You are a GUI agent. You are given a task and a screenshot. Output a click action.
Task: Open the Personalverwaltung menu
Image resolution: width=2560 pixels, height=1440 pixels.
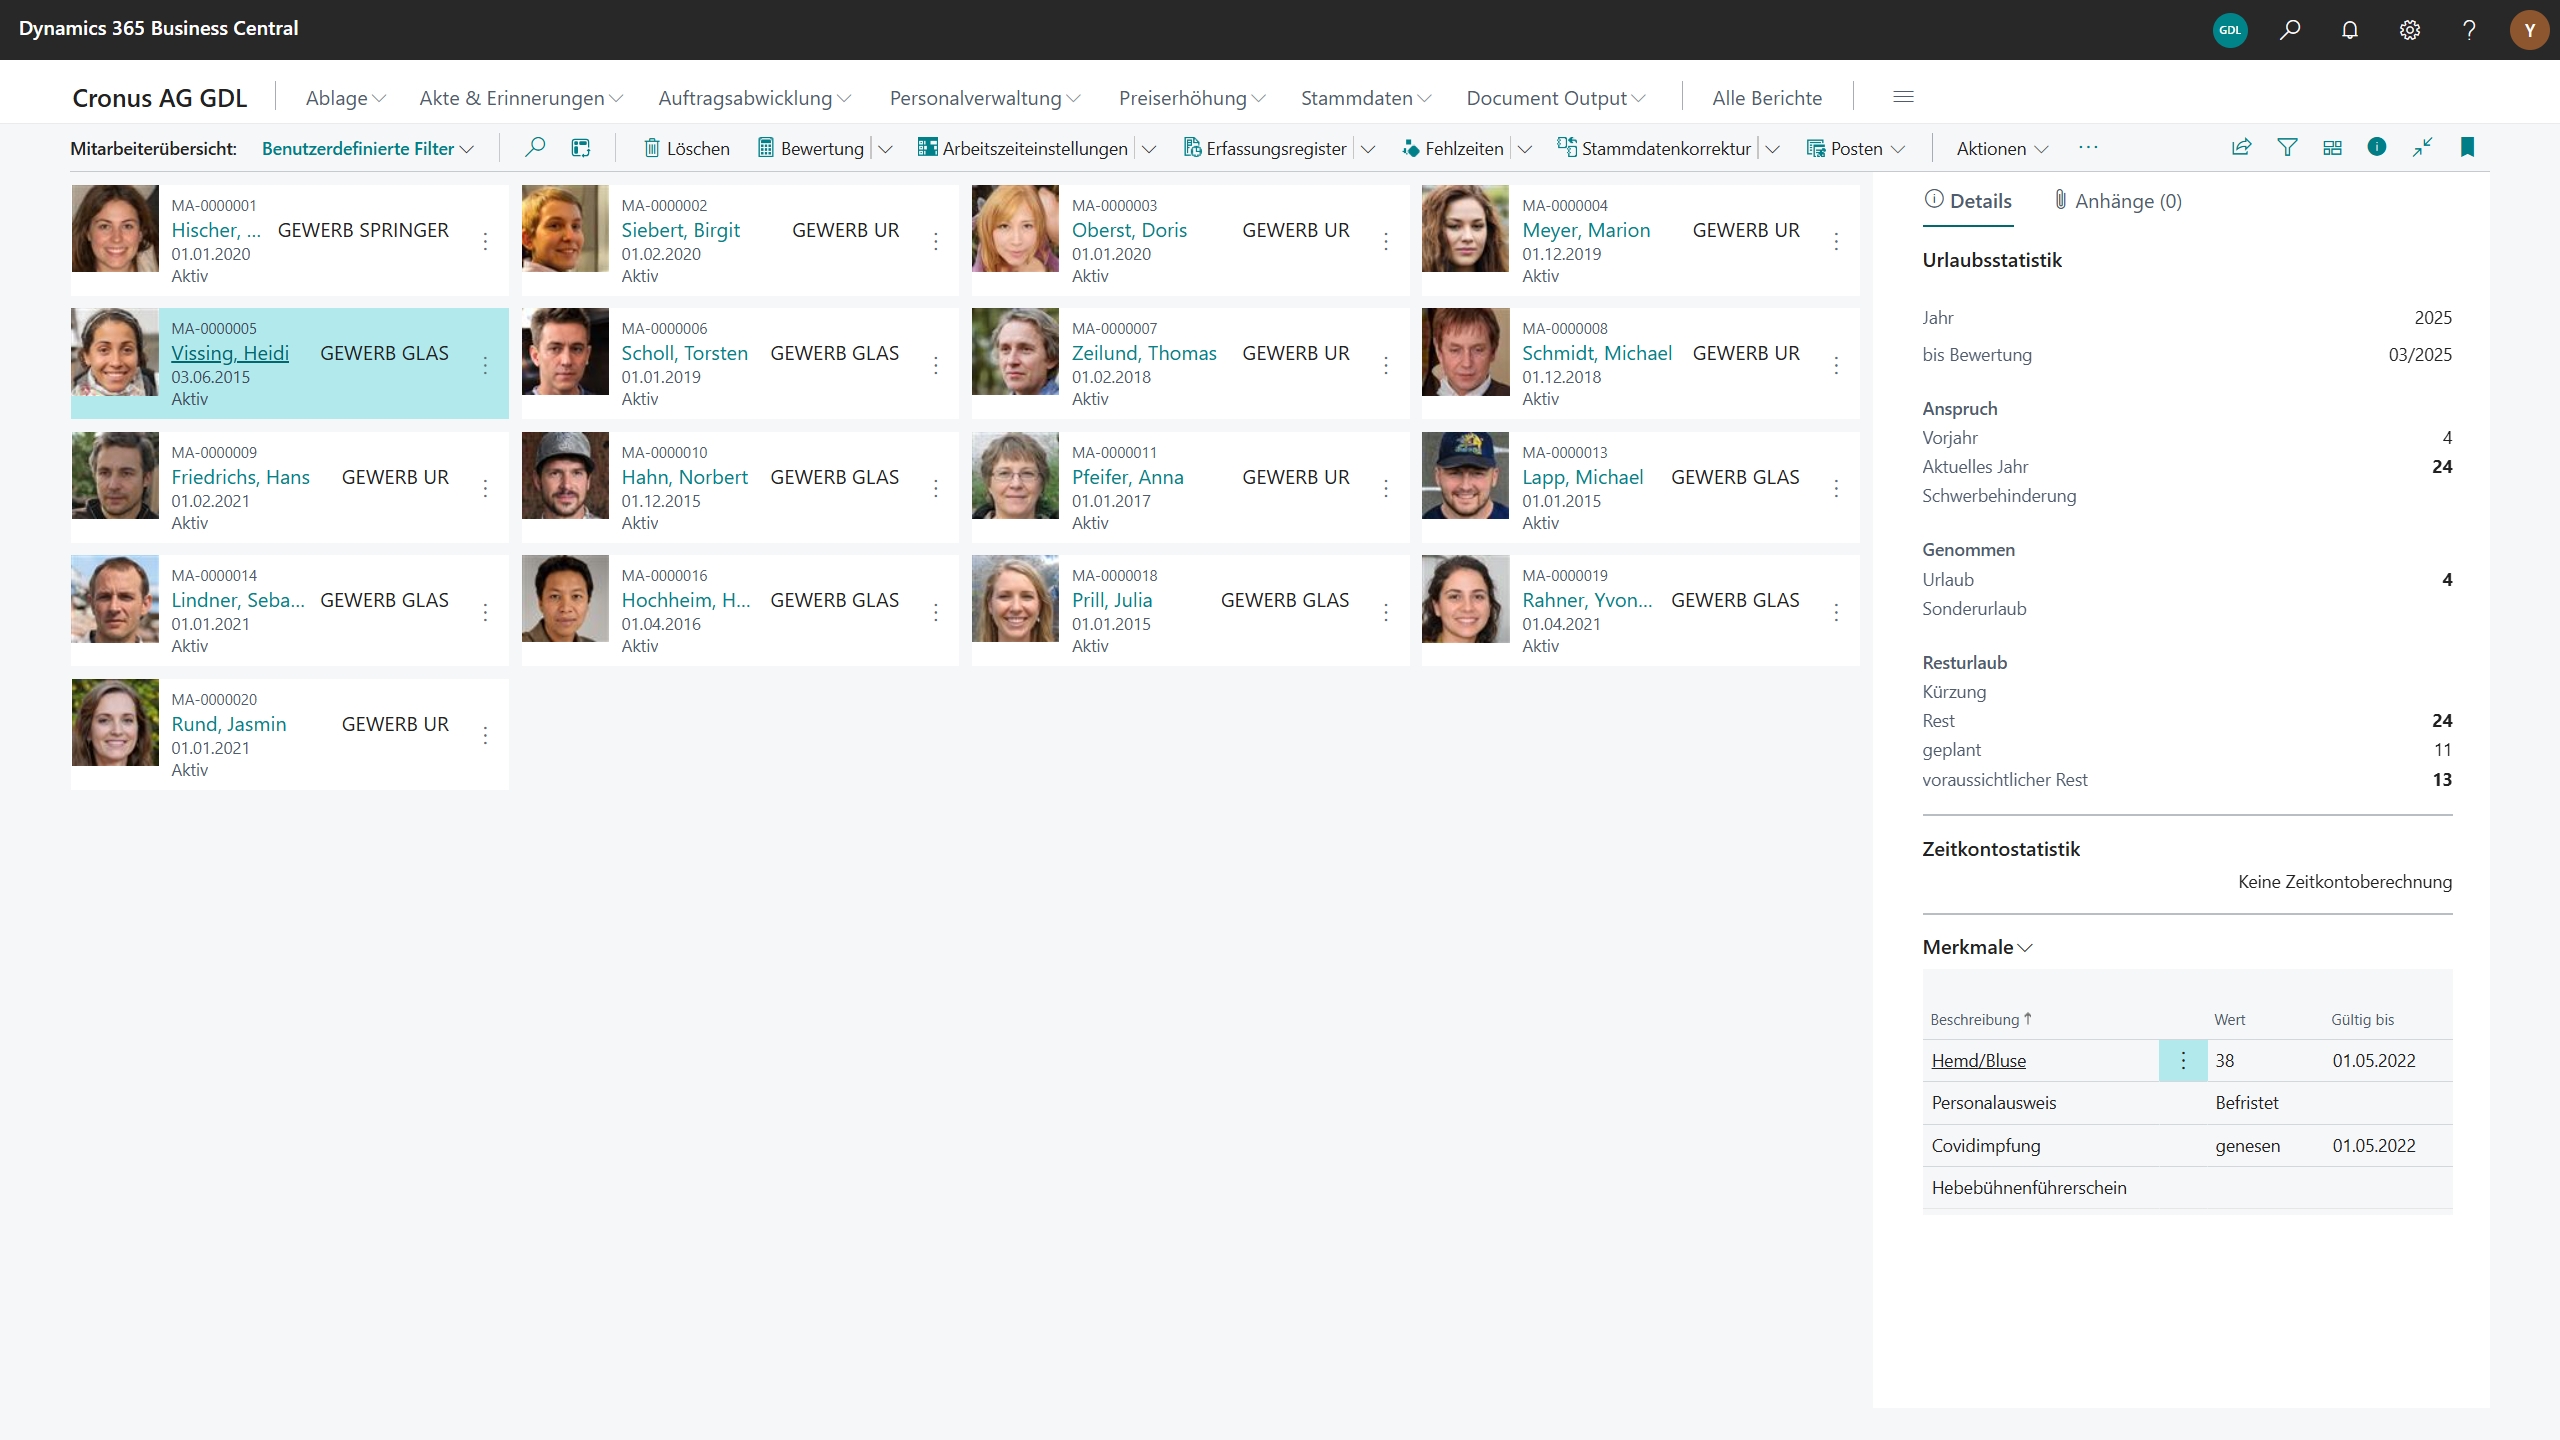(x=984, y=98)
